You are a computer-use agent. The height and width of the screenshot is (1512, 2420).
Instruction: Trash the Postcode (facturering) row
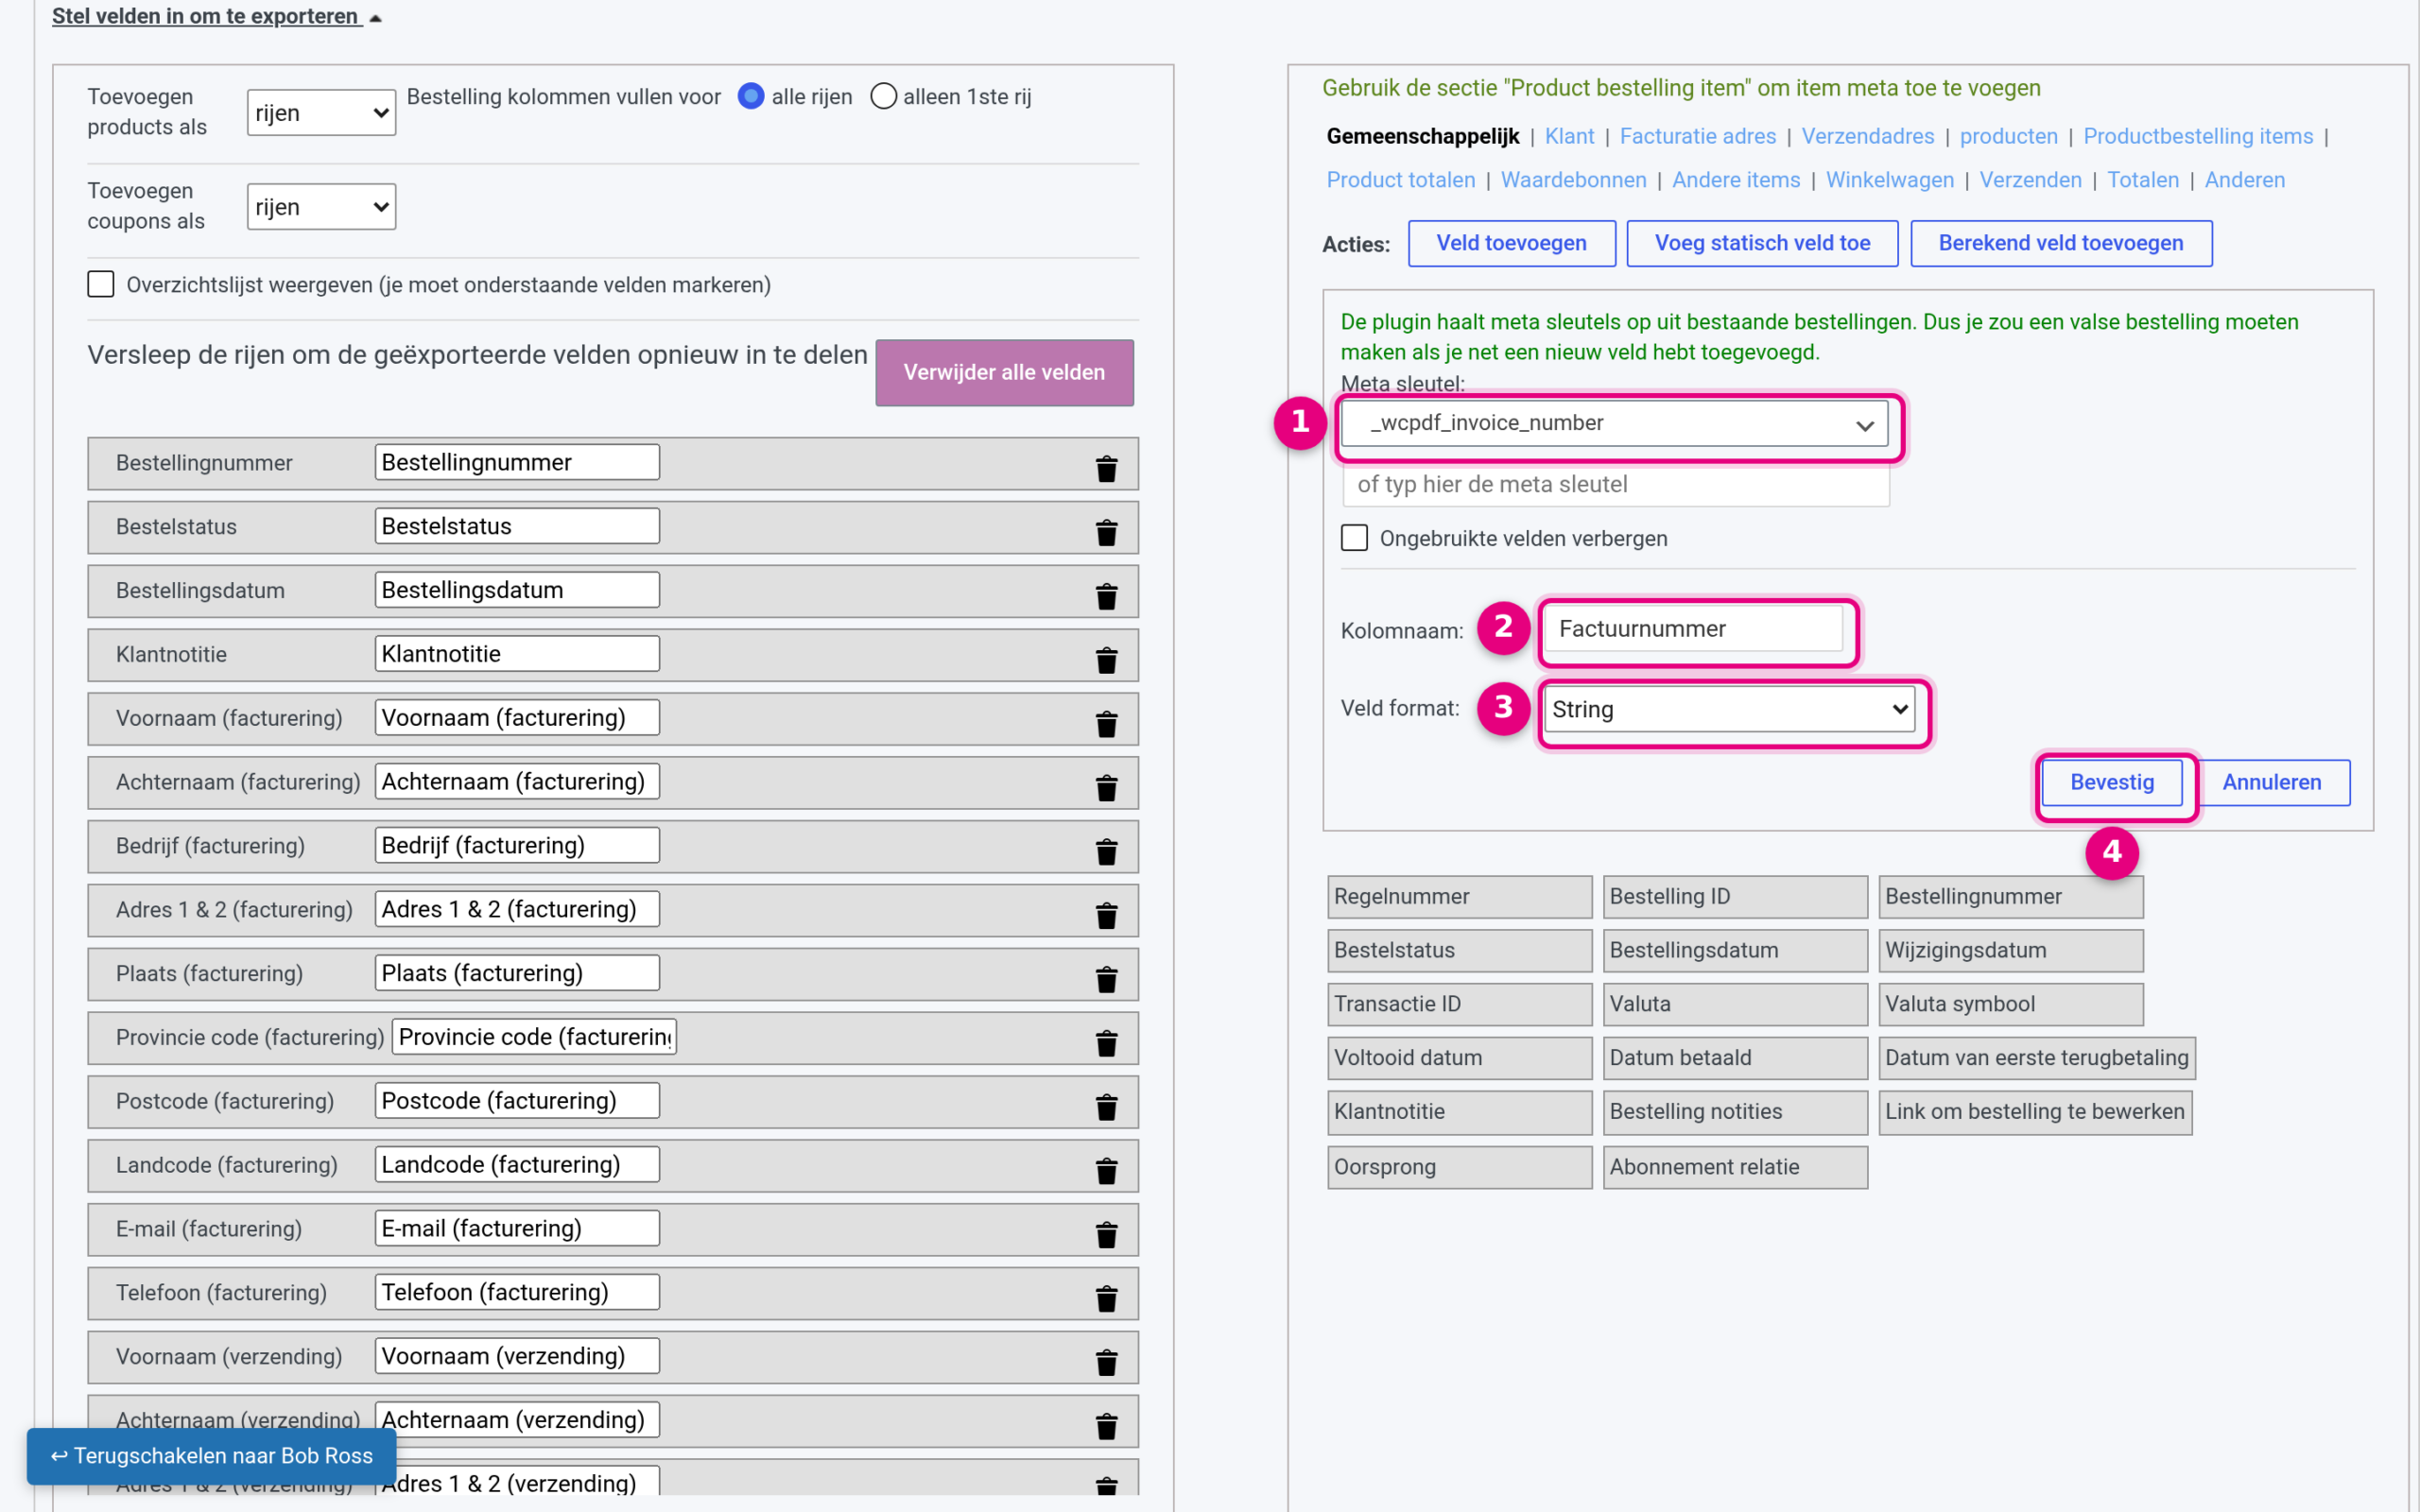(x=1106, y=1107)
